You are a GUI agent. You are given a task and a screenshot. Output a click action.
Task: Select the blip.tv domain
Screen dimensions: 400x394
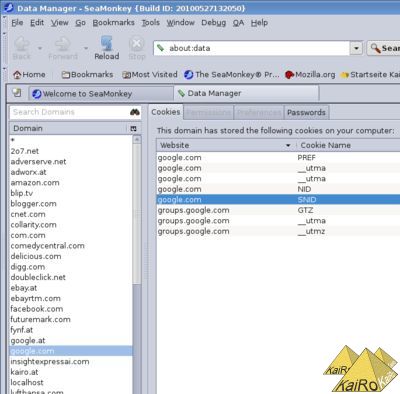(71, 193)
